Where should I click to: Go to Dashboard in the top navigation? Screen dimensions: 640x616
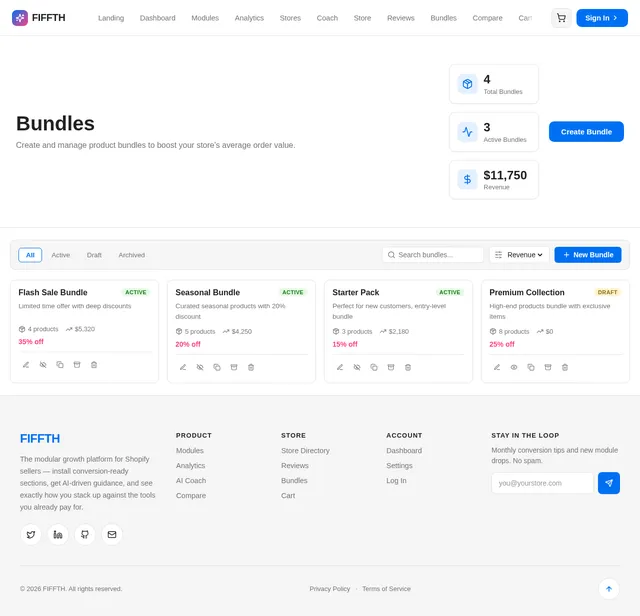[x=158, y=18]
